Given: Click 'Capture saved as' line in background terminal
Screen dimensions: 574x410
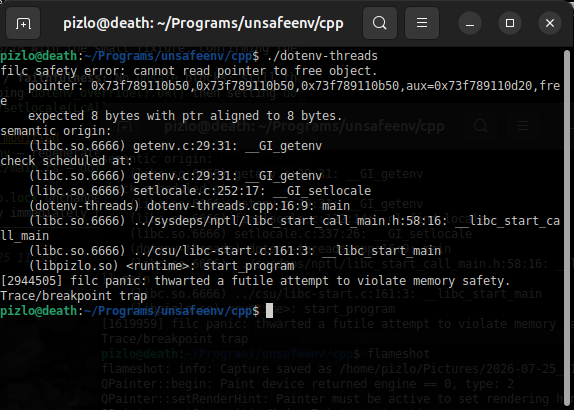Looking at the screenshot, I should (331, 369).
